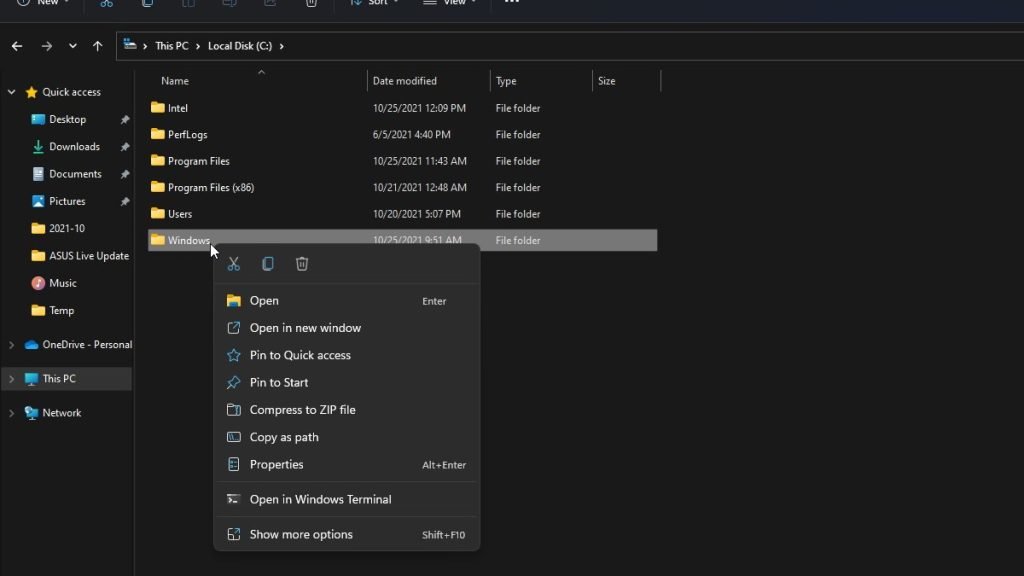Click the Cut icon in the context menu
The height and width of the screenshot is (576, 1024).
(234, 264)
